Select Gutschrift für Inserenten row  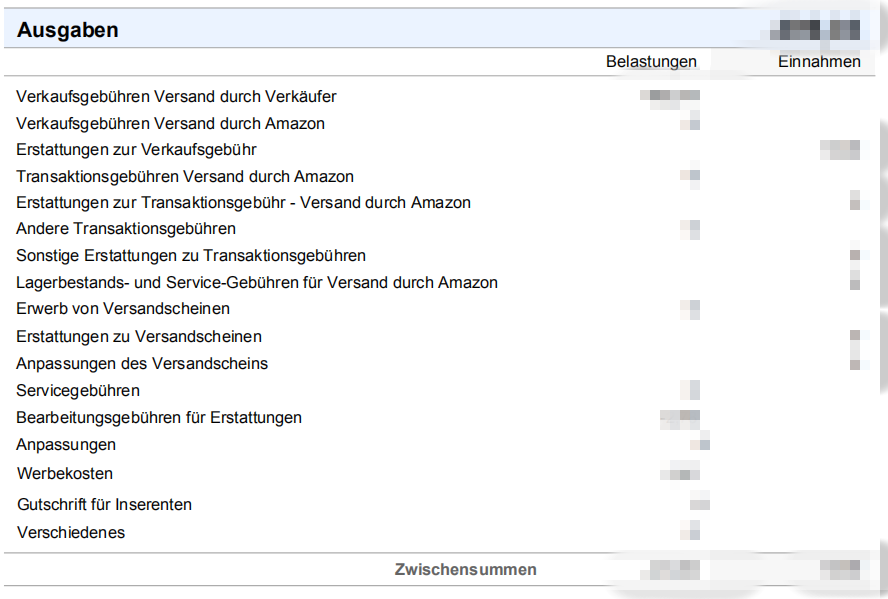tap(104, 505)
